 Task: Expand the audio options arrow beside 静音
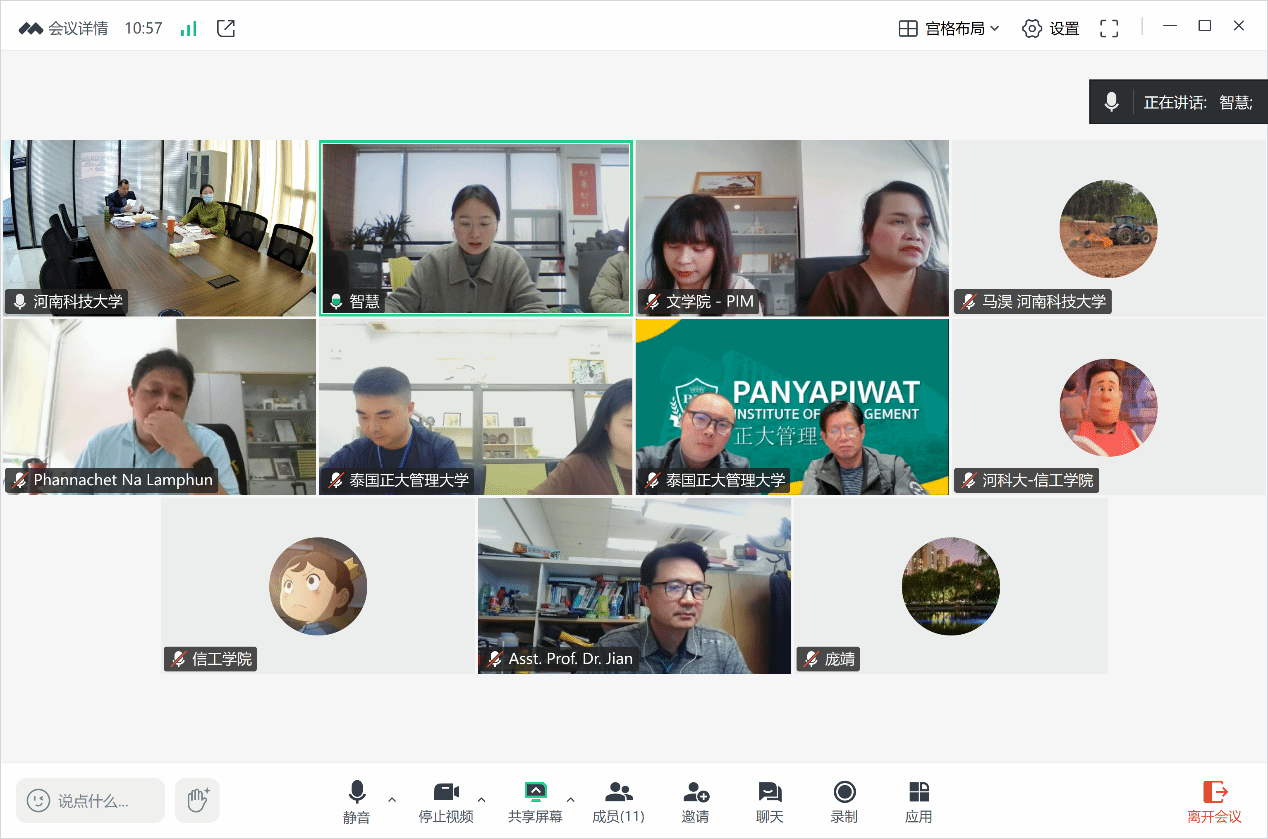[x=392, y=799]
